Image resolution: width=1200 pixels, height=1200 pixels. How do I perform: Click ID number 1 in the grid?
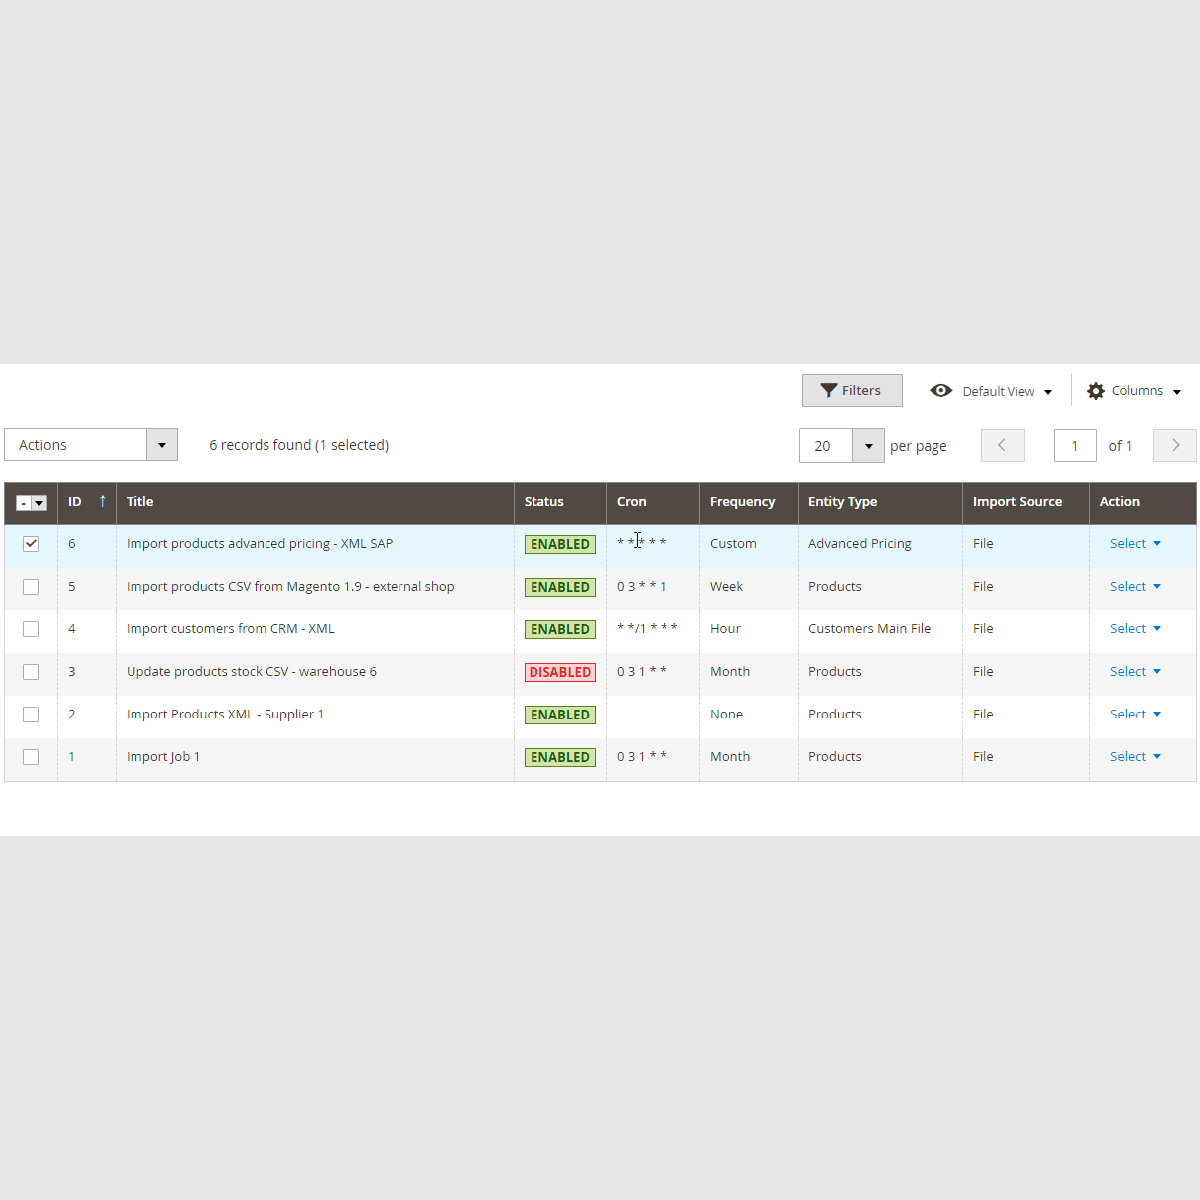click(71, 757)
